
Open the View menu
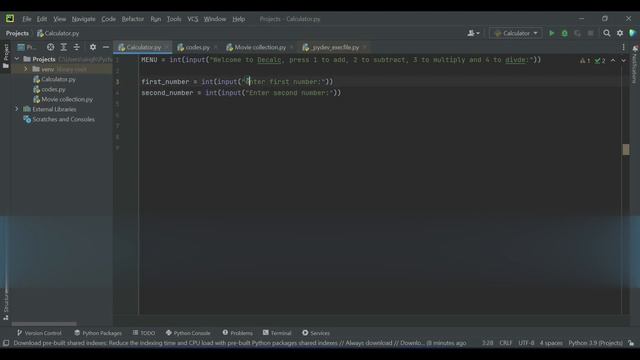[59, 19]
